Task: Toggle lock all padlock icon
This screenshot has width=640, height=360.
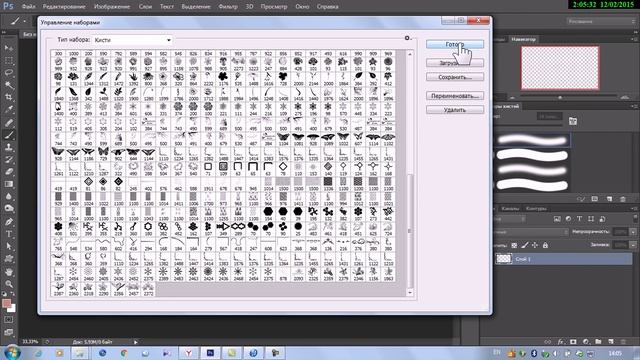Action: (x=545, y=245)
